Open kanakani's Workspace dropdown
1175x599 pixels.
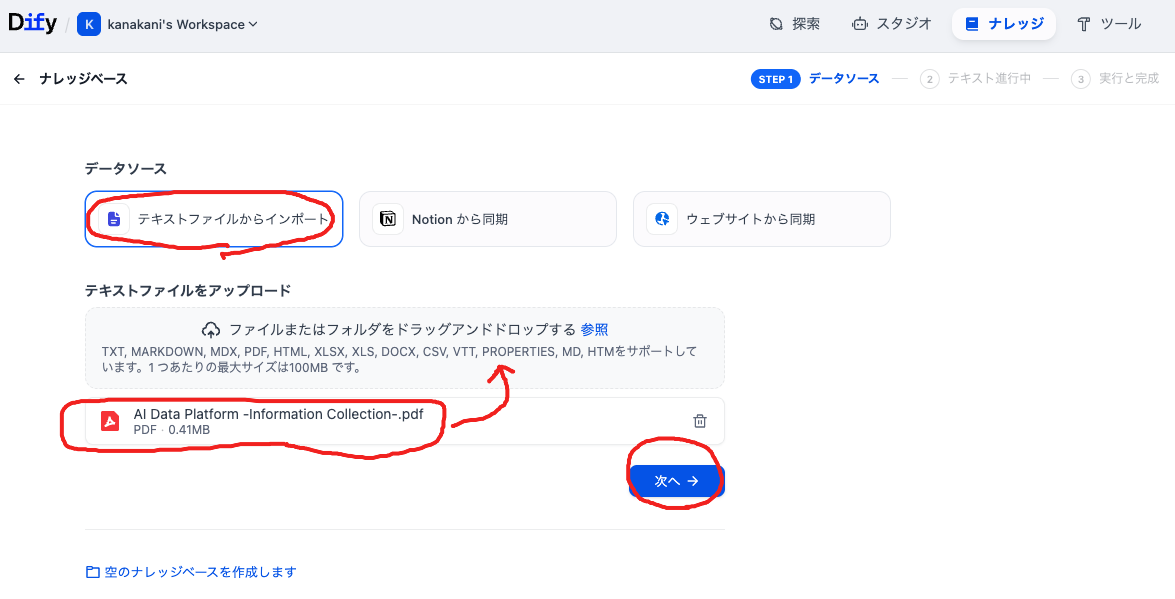[x=183, y=24]
